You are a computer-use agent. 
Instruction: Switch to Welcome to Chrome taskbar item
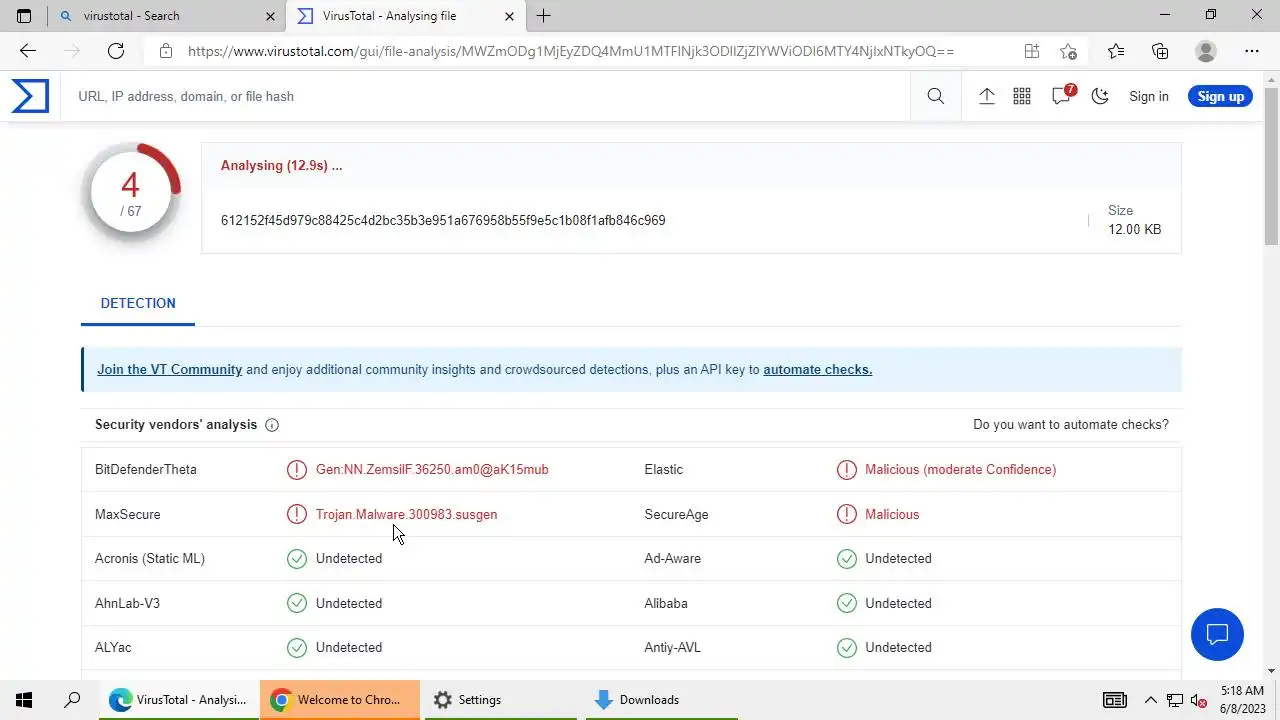339,700
